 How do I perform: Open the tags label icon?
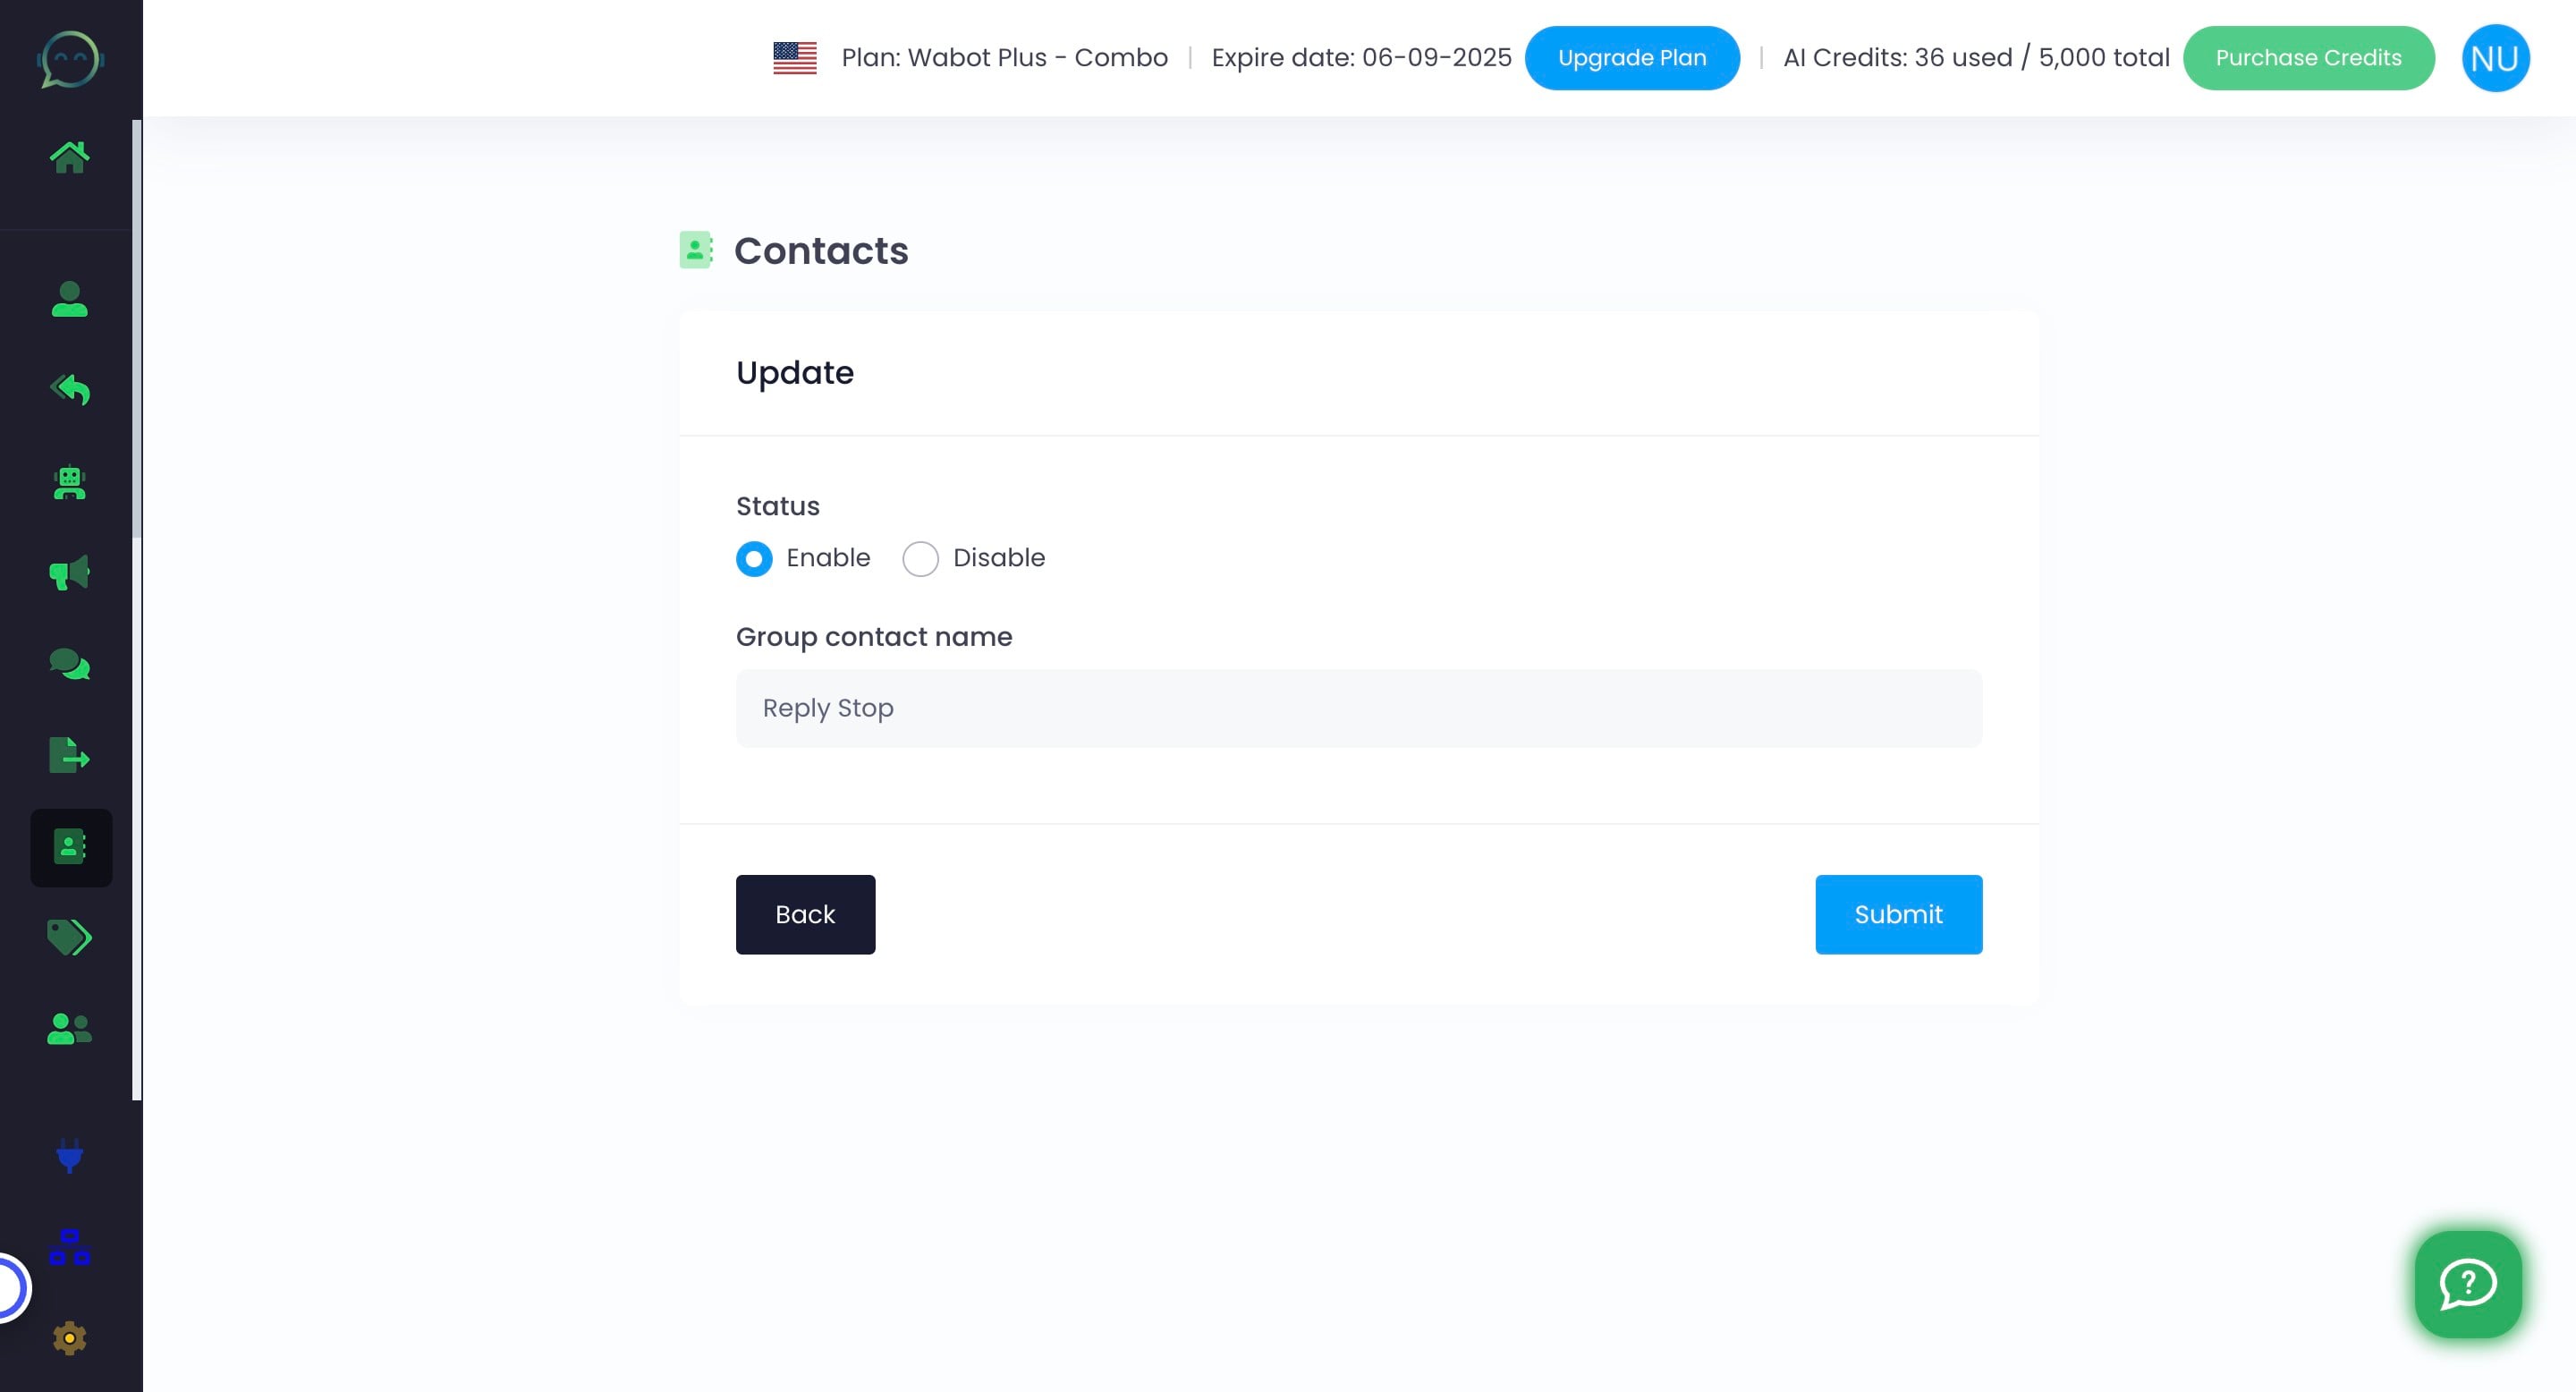point(69,937)
